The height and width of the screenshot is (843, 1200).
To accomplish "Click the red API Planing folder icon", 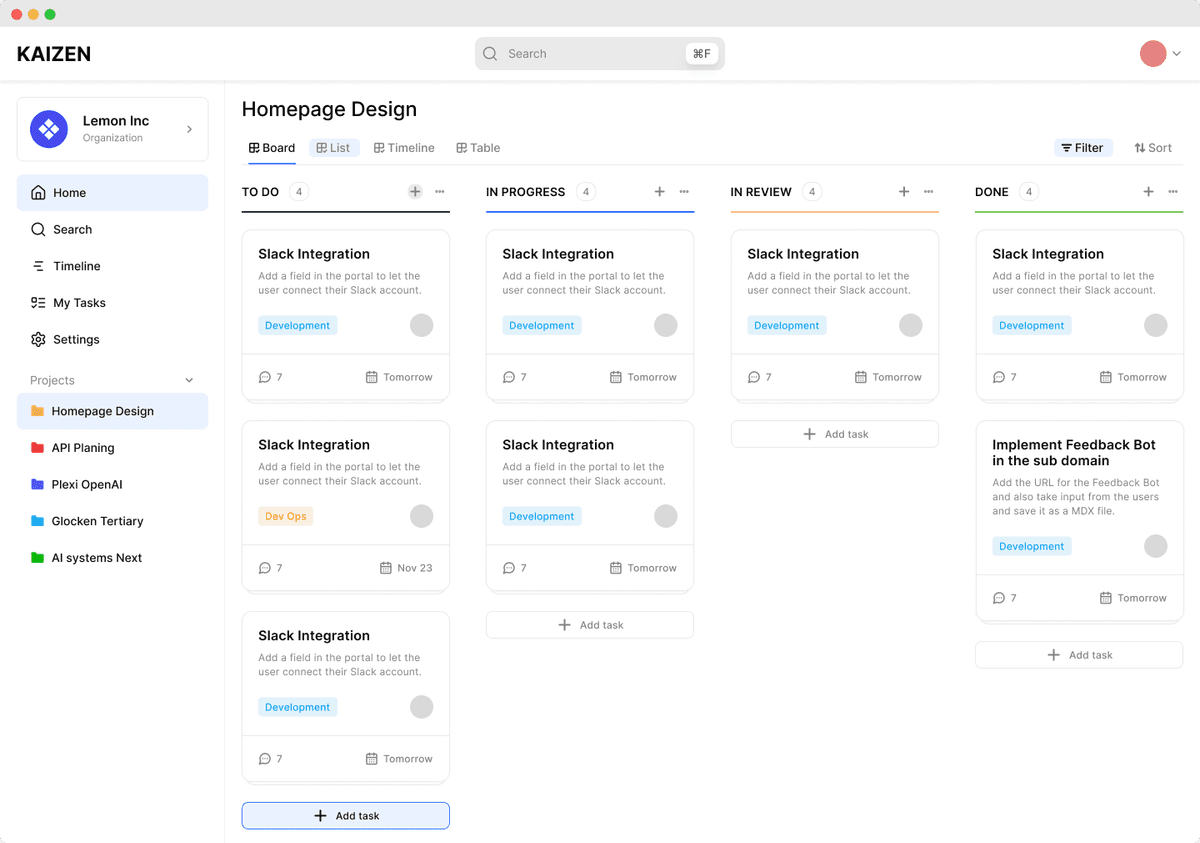I will 37,448.
